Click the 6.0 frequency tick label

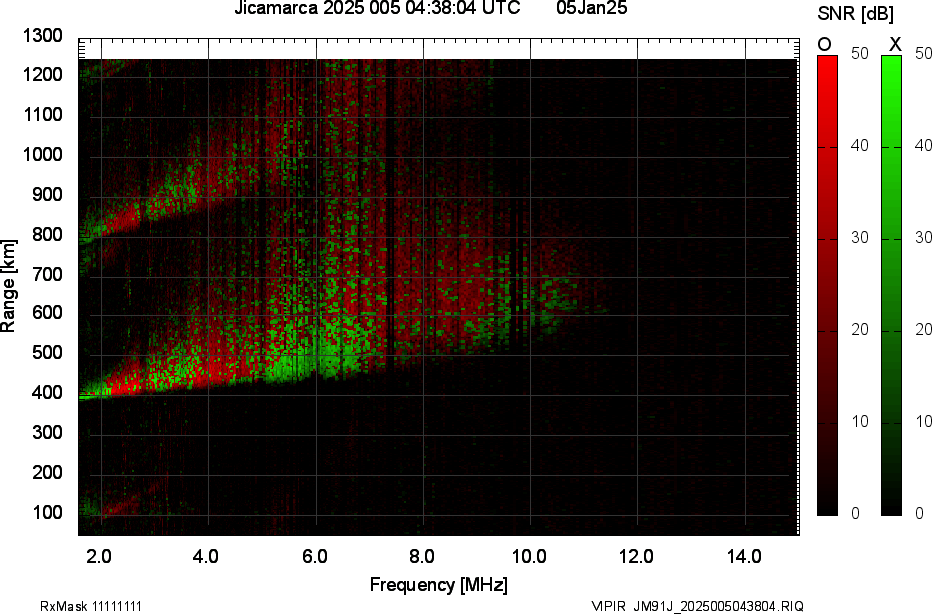pos(314,556)
